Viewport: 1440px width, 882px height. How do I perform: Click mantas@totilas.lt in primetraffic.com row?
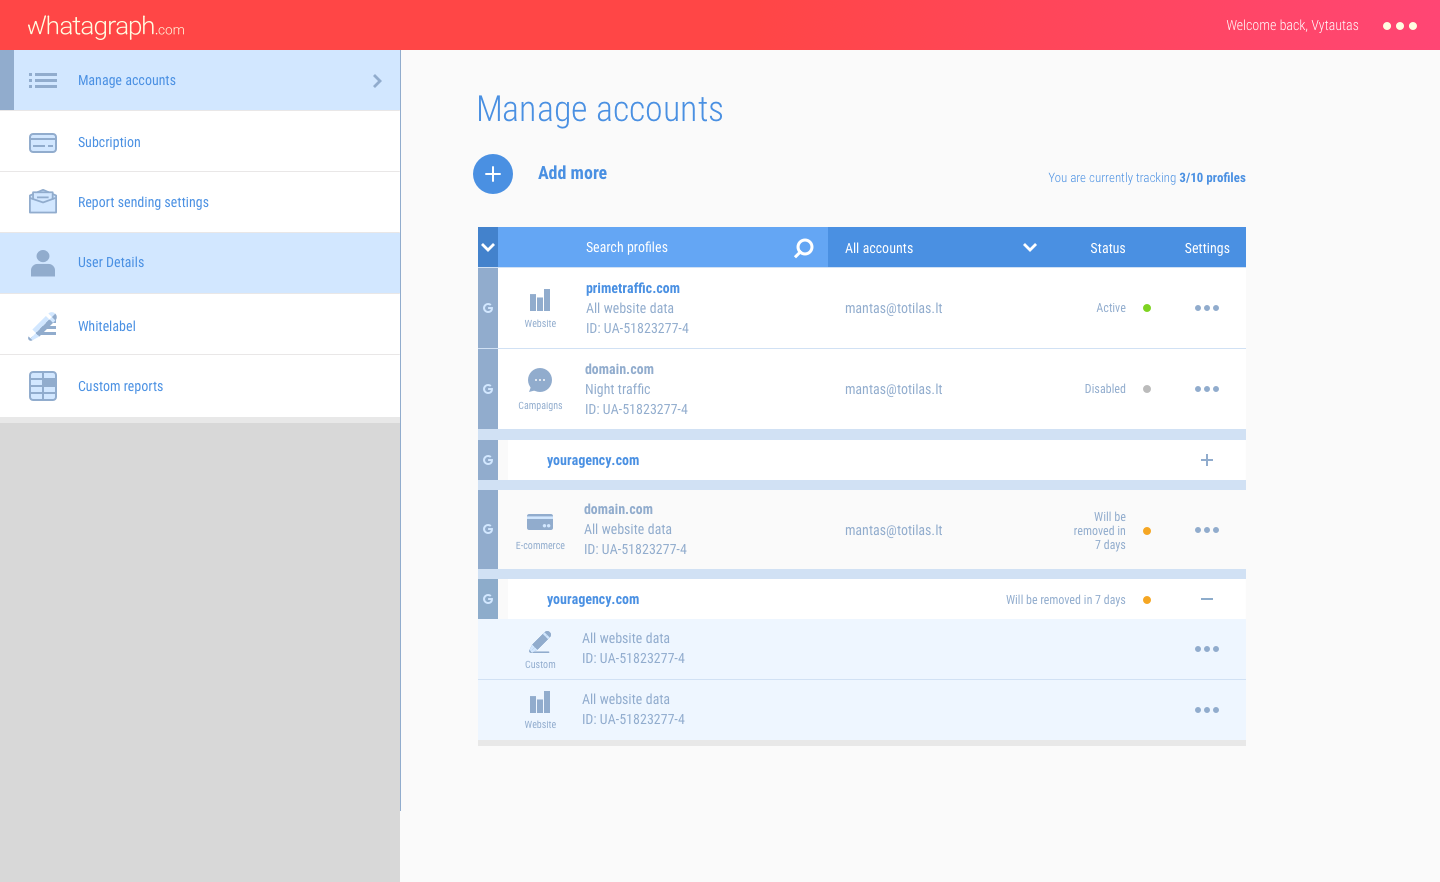click(894, 308)
